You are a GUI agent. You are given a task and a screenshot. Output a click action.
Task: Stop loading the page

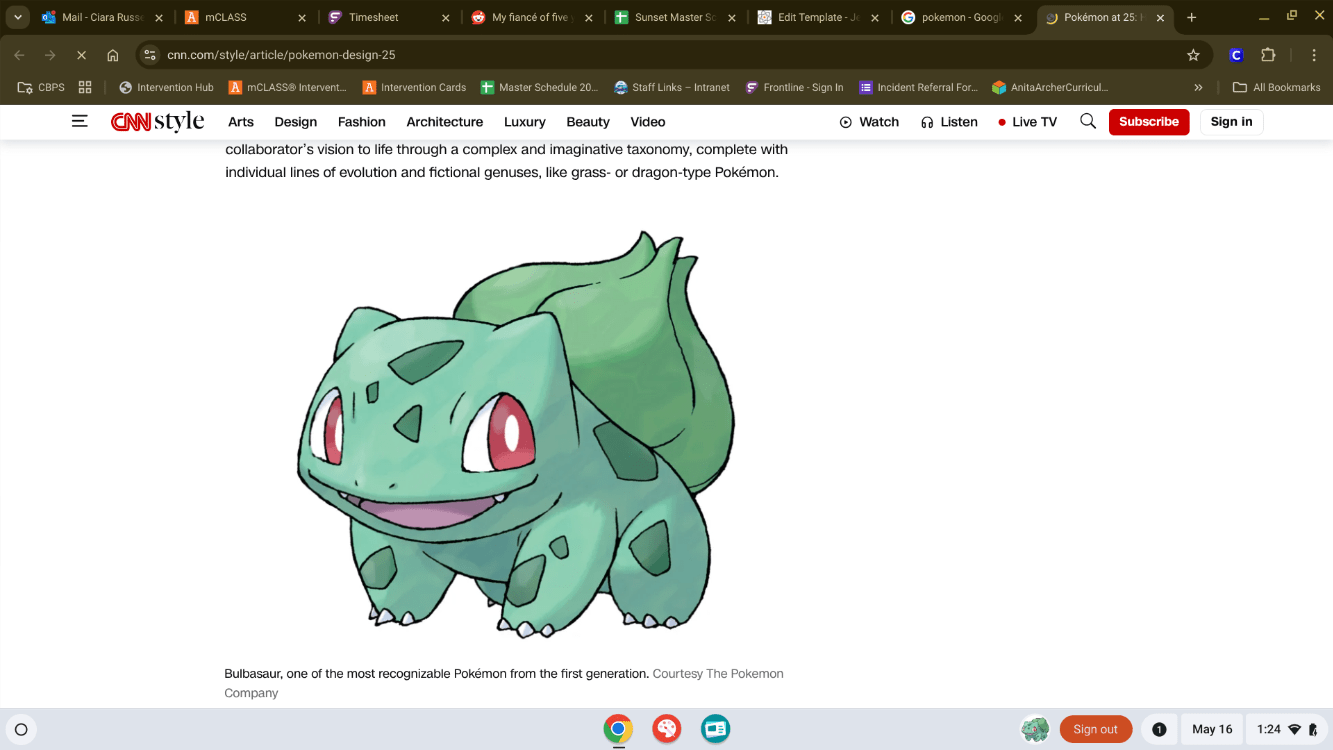click(82, 55)
